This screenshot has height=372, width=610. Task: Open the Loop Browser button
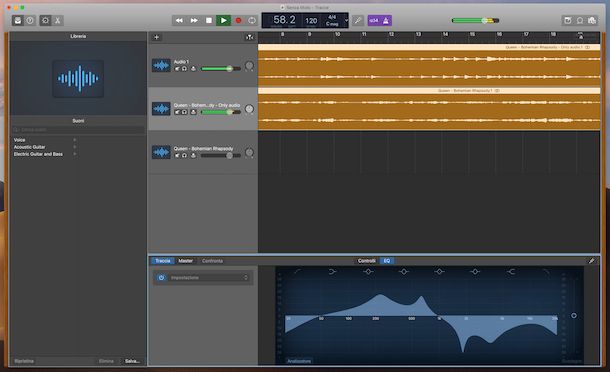580,20
